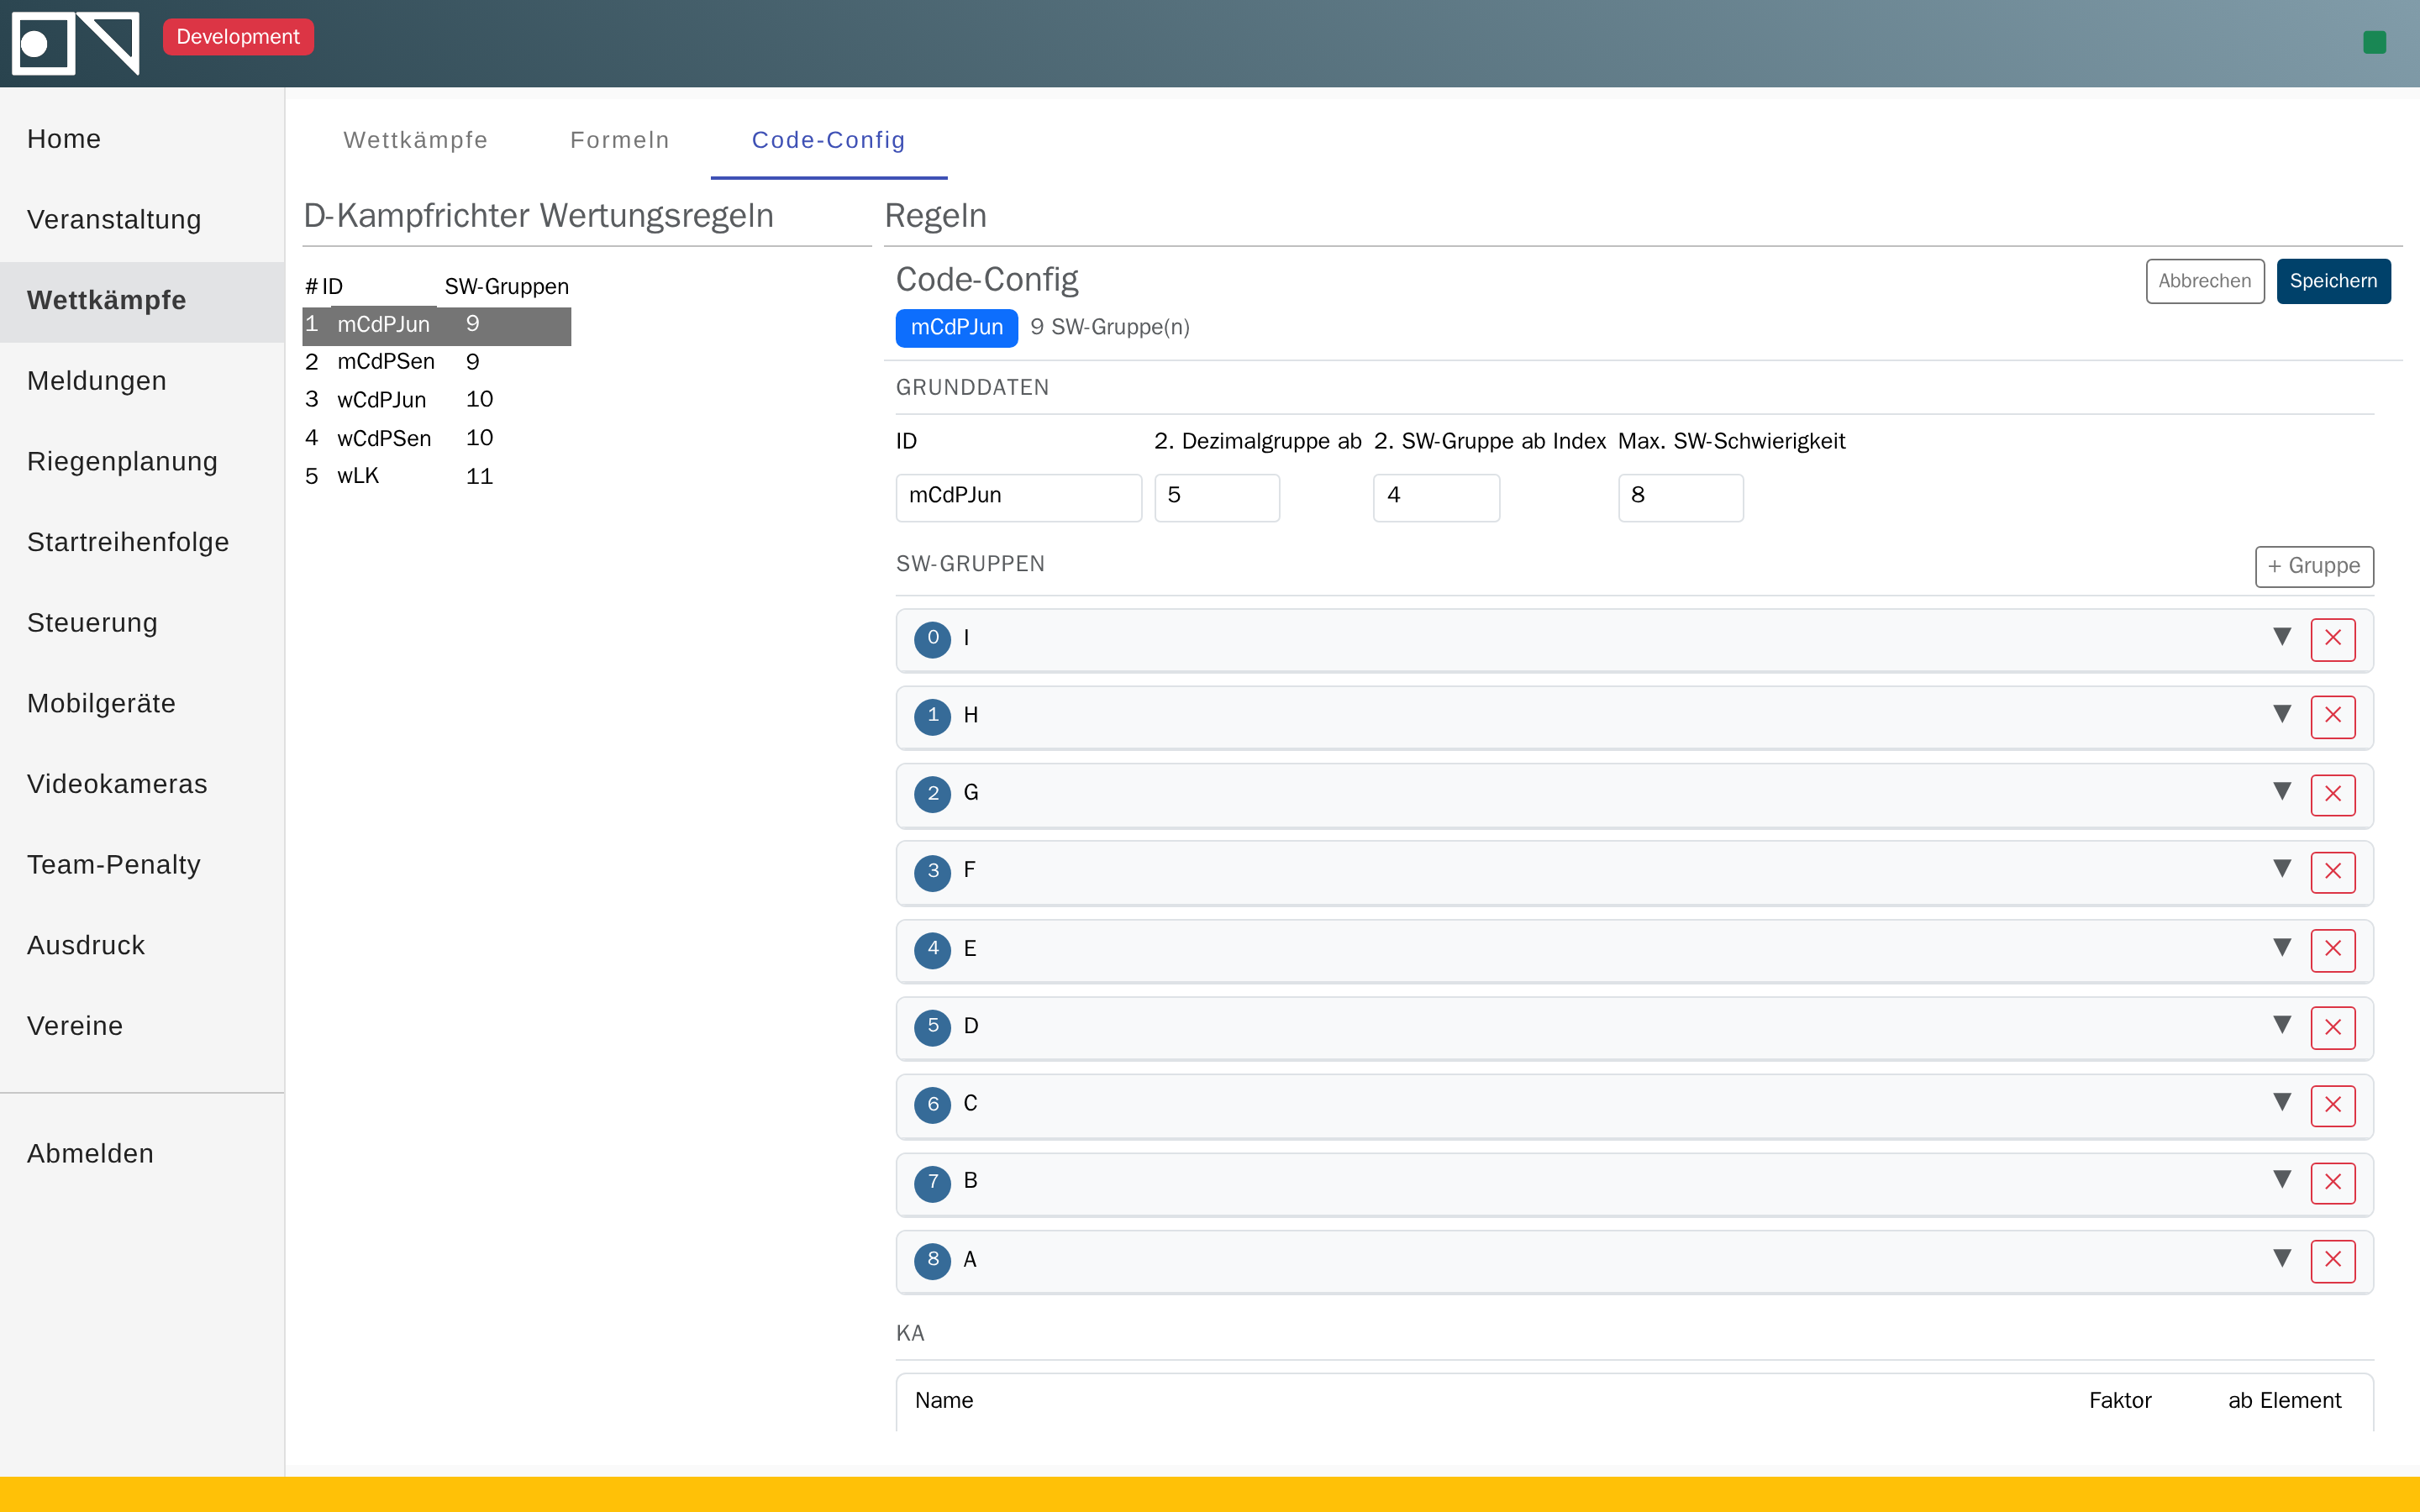Viewport: 2420px width, 1512px height.
Task: Expand SW-Gruppe D with the arrow
Action: point(2281,1025)
